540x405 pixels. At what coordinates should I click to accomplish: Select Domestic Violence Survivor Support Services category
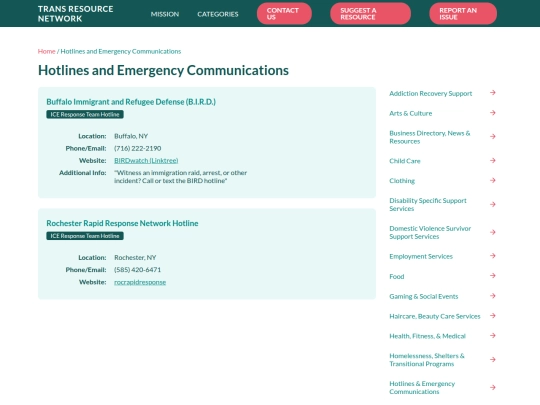[x=430, y=232]
